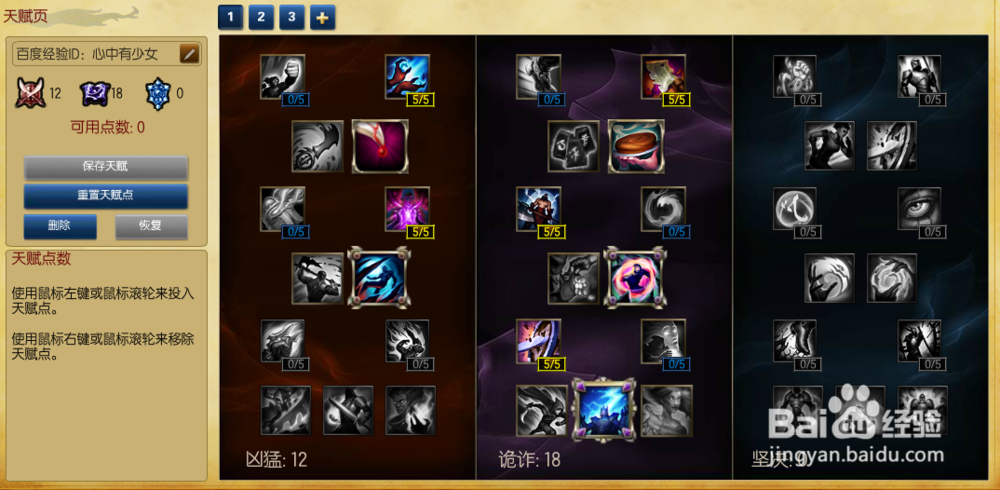Click the 恢复 restore button
Viewport: 1000px width, 490px height.
(x=151, y=226)
